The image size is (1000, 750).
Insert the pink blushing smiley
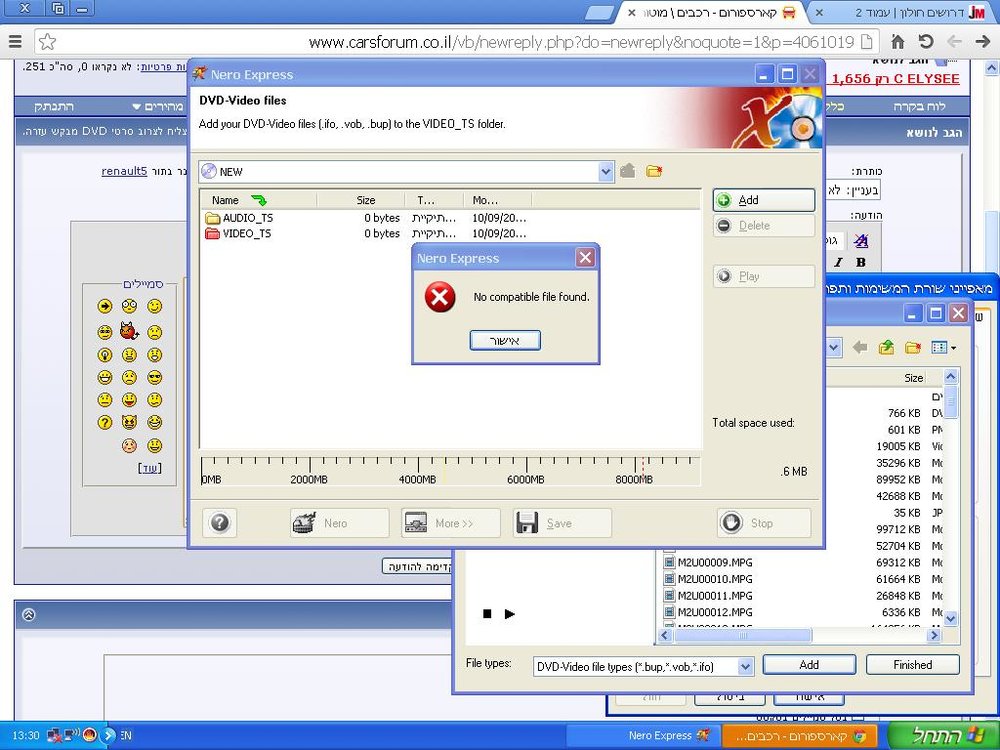[x=129, y=445]
